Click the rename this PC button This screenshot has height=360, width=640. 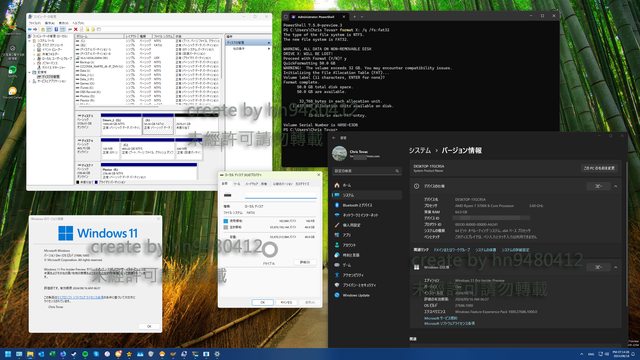click(599, 168)
